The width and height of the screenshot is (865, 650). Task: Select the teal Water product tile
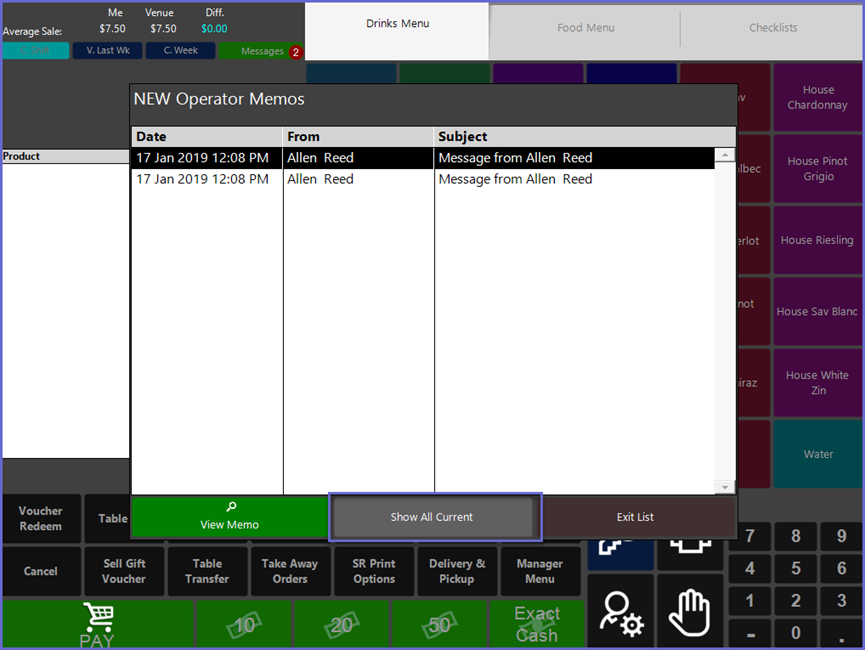click(x=818, y=454)
